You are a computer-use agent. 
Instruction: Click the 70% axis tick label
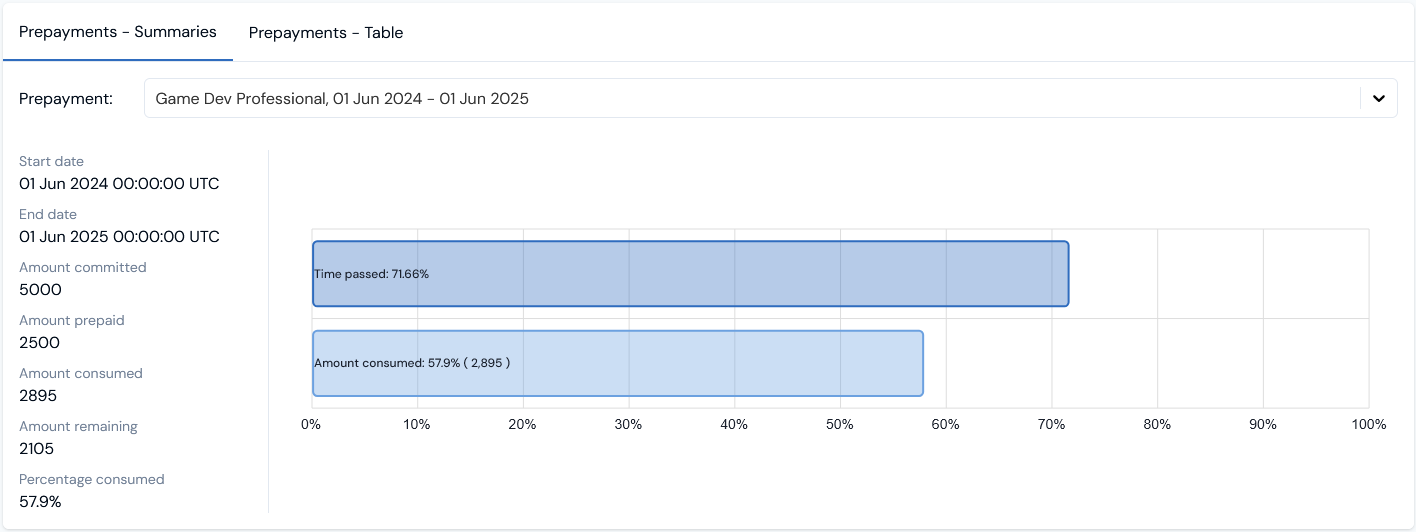click(x=1051, y=424)
